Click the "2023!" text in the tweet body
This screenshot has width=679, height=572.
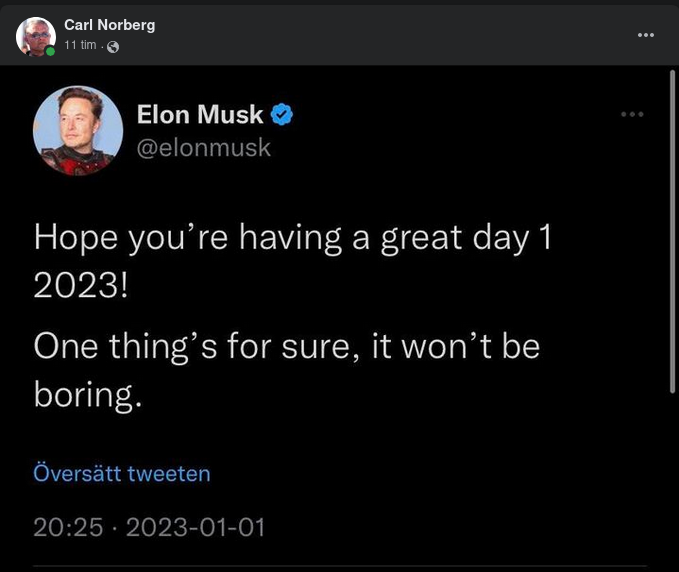pos(81,286)
